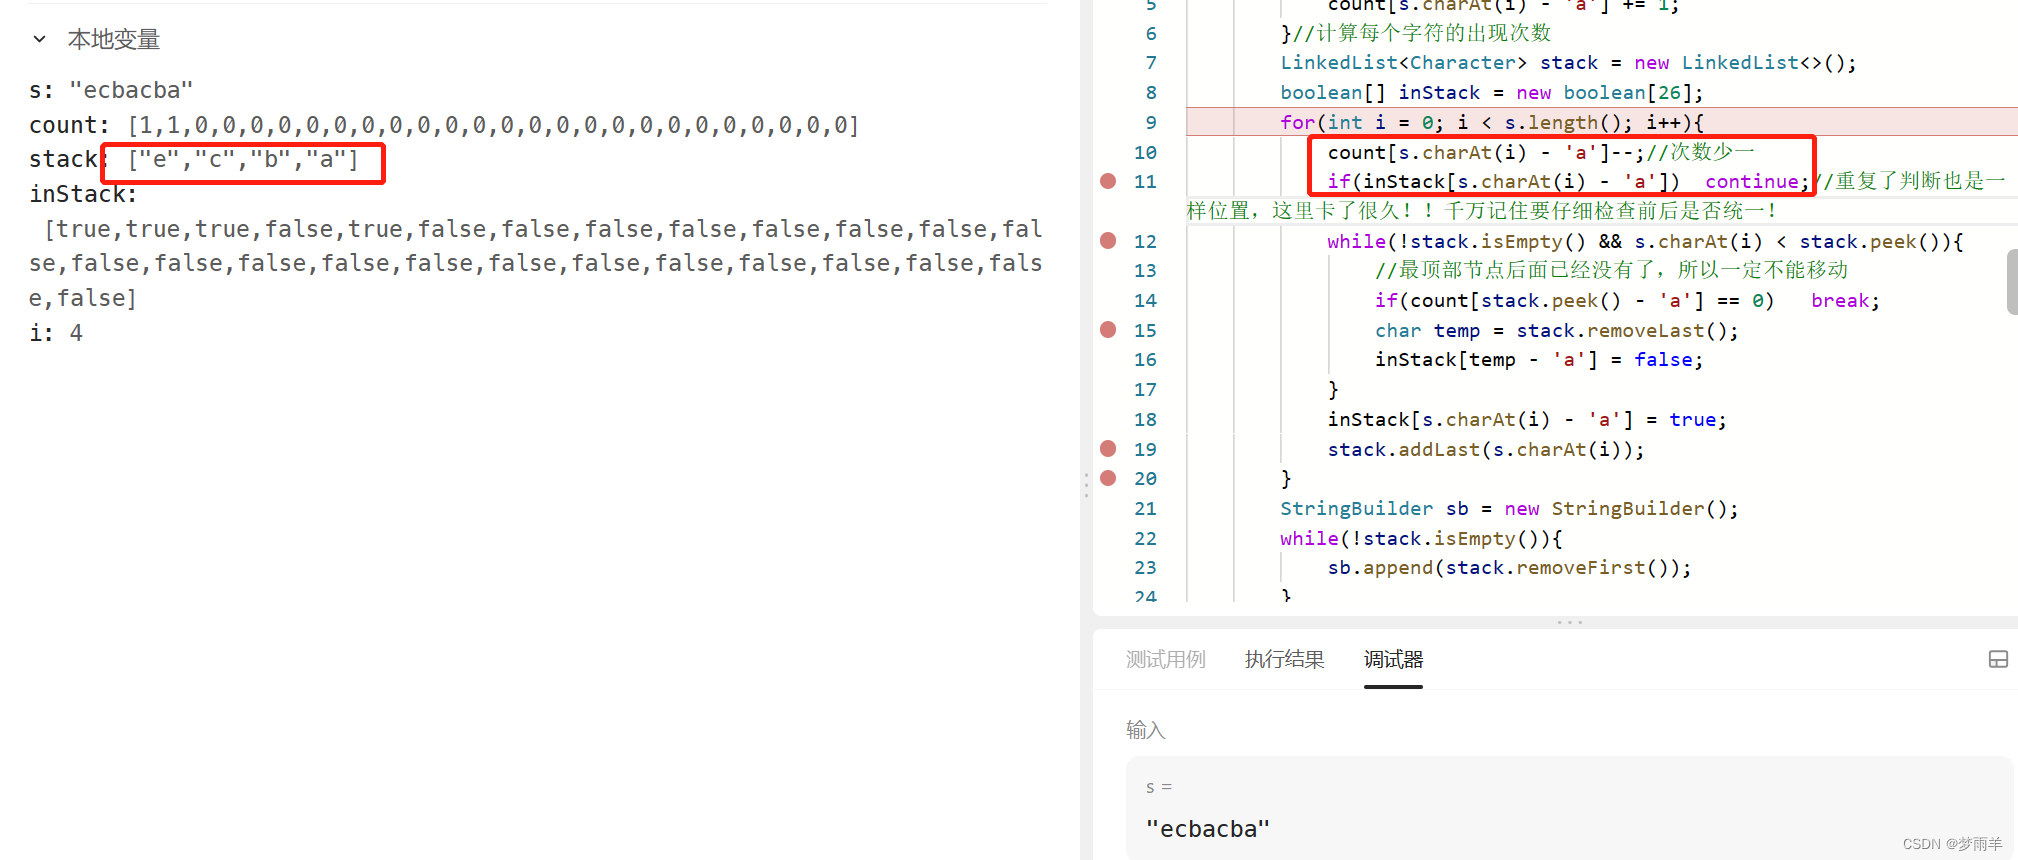Click the panel layout icon beside tabs
2018x860 pixels.
tap(1997, 659)
